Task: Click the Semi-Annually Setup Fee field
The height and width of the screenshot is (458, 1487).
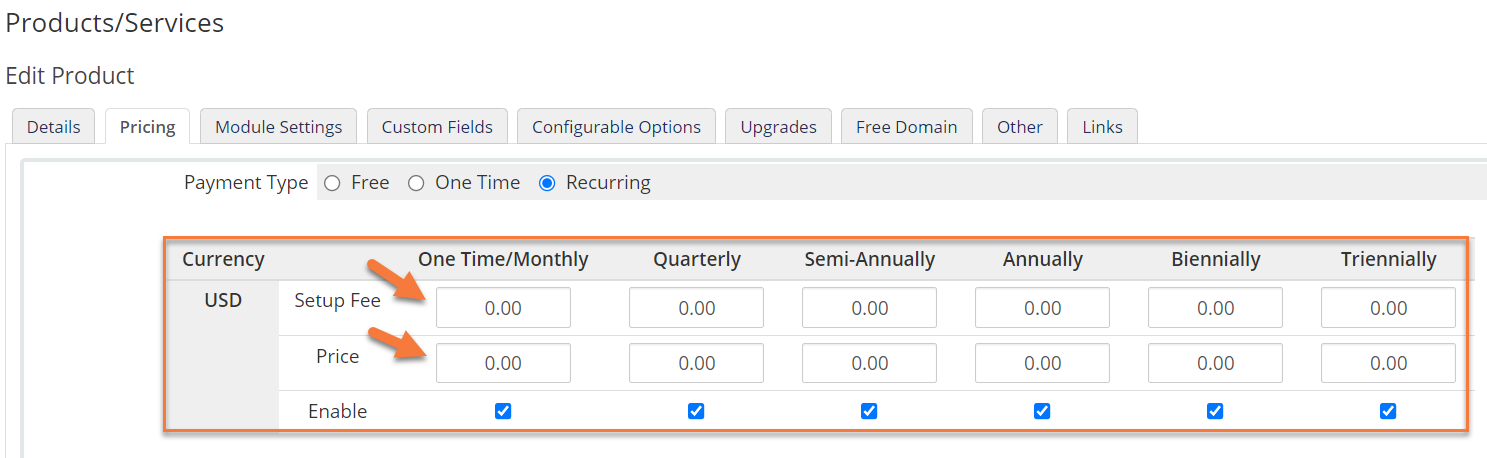Action: pos(869,308)
